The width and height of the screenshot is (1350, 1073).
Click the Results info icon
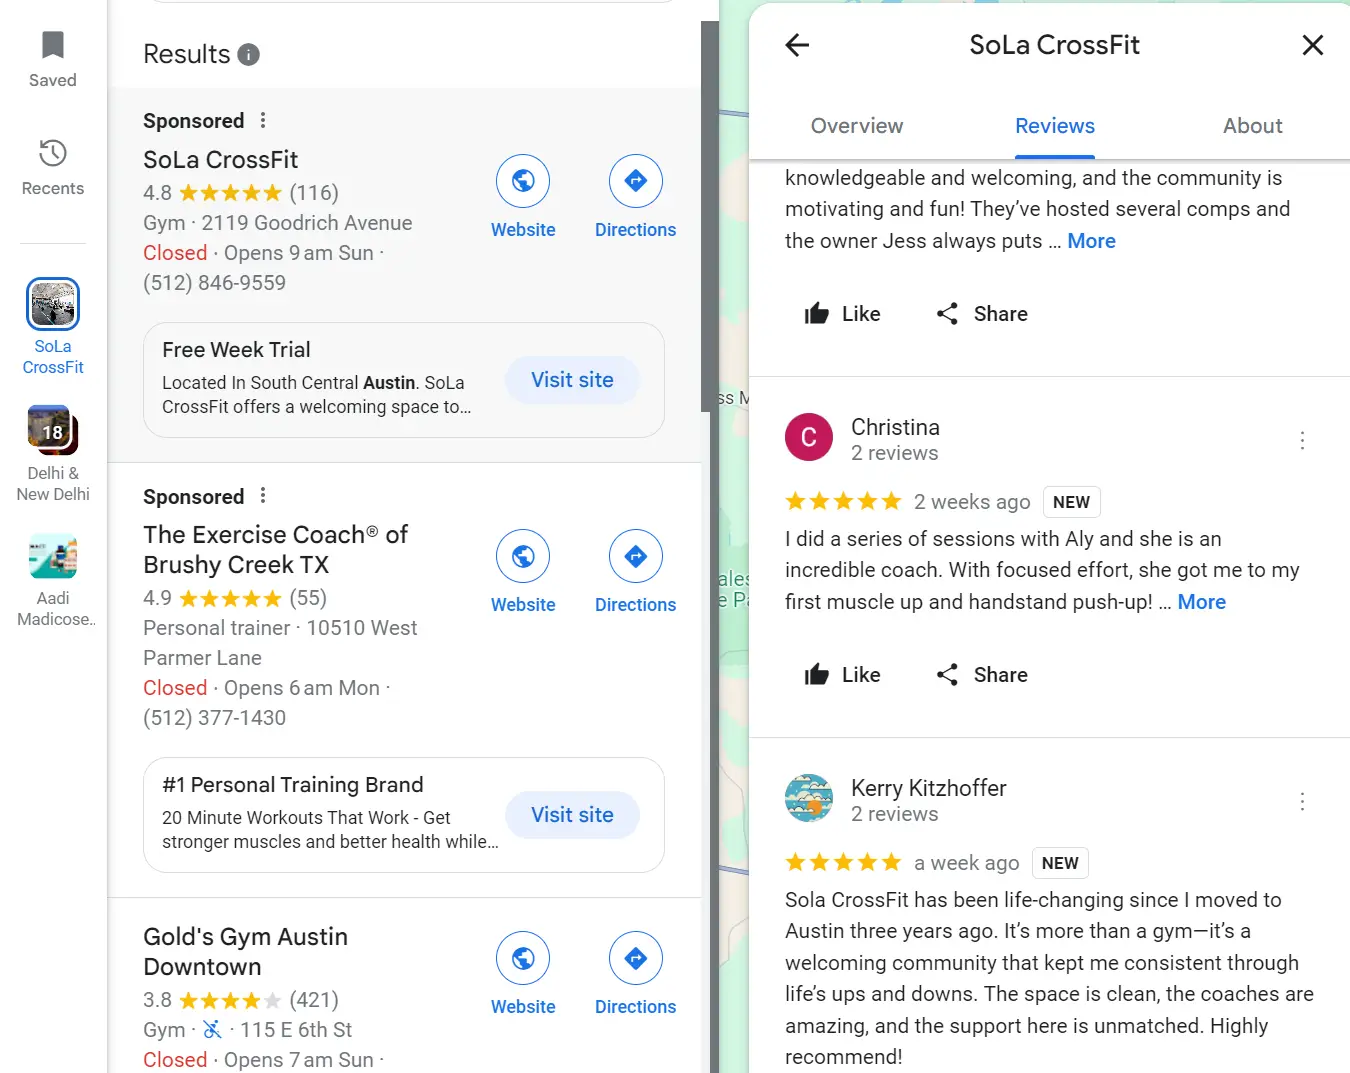click(x=248, y=55)
